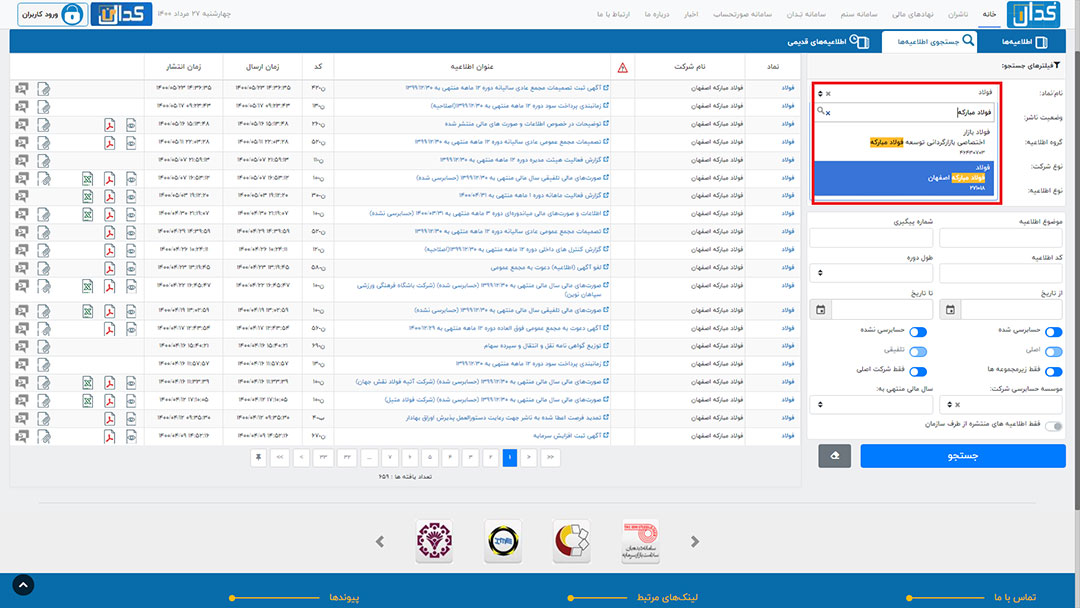The height and width of the screenshot is (608, 1080).
Task: Open 'طول دوره' dropdown
Action: [871, 273]
